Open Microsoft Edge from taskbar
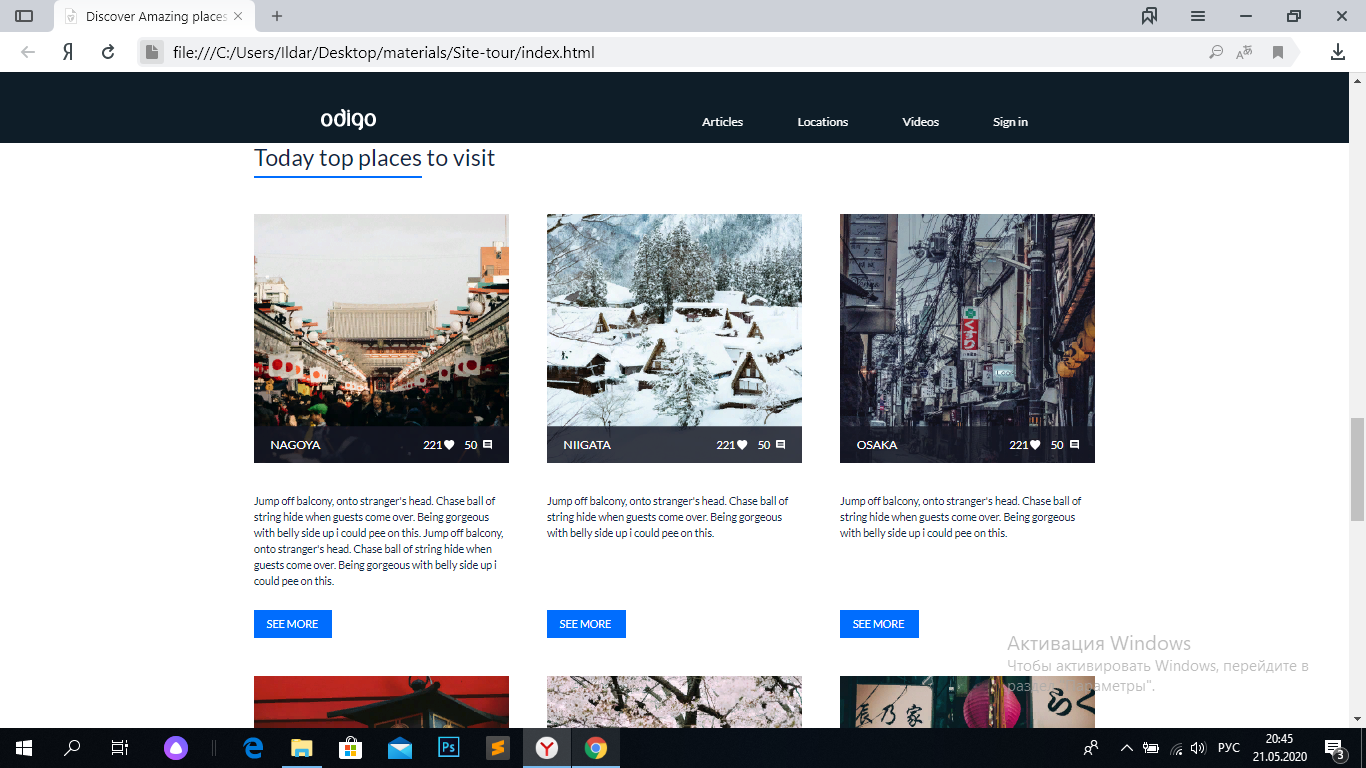1366x768 pixels. [253, 748]
